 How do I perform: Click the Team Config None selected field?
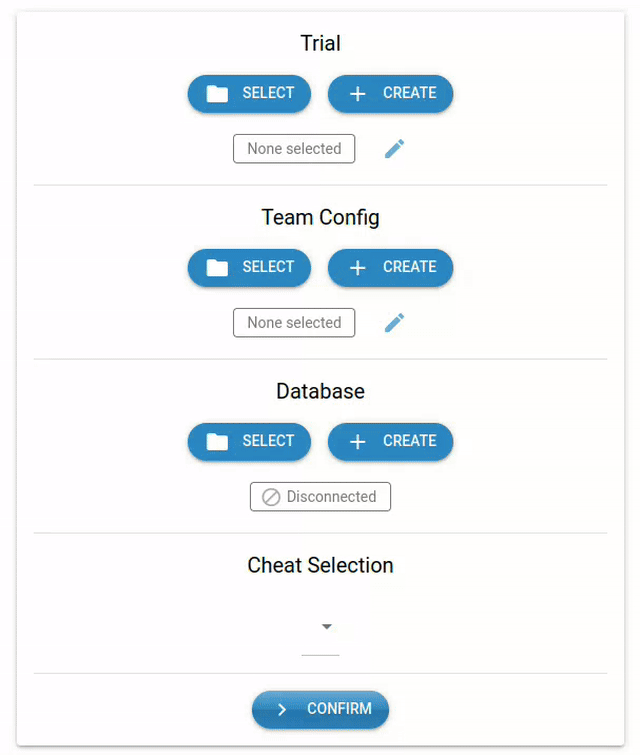(294, 323)
